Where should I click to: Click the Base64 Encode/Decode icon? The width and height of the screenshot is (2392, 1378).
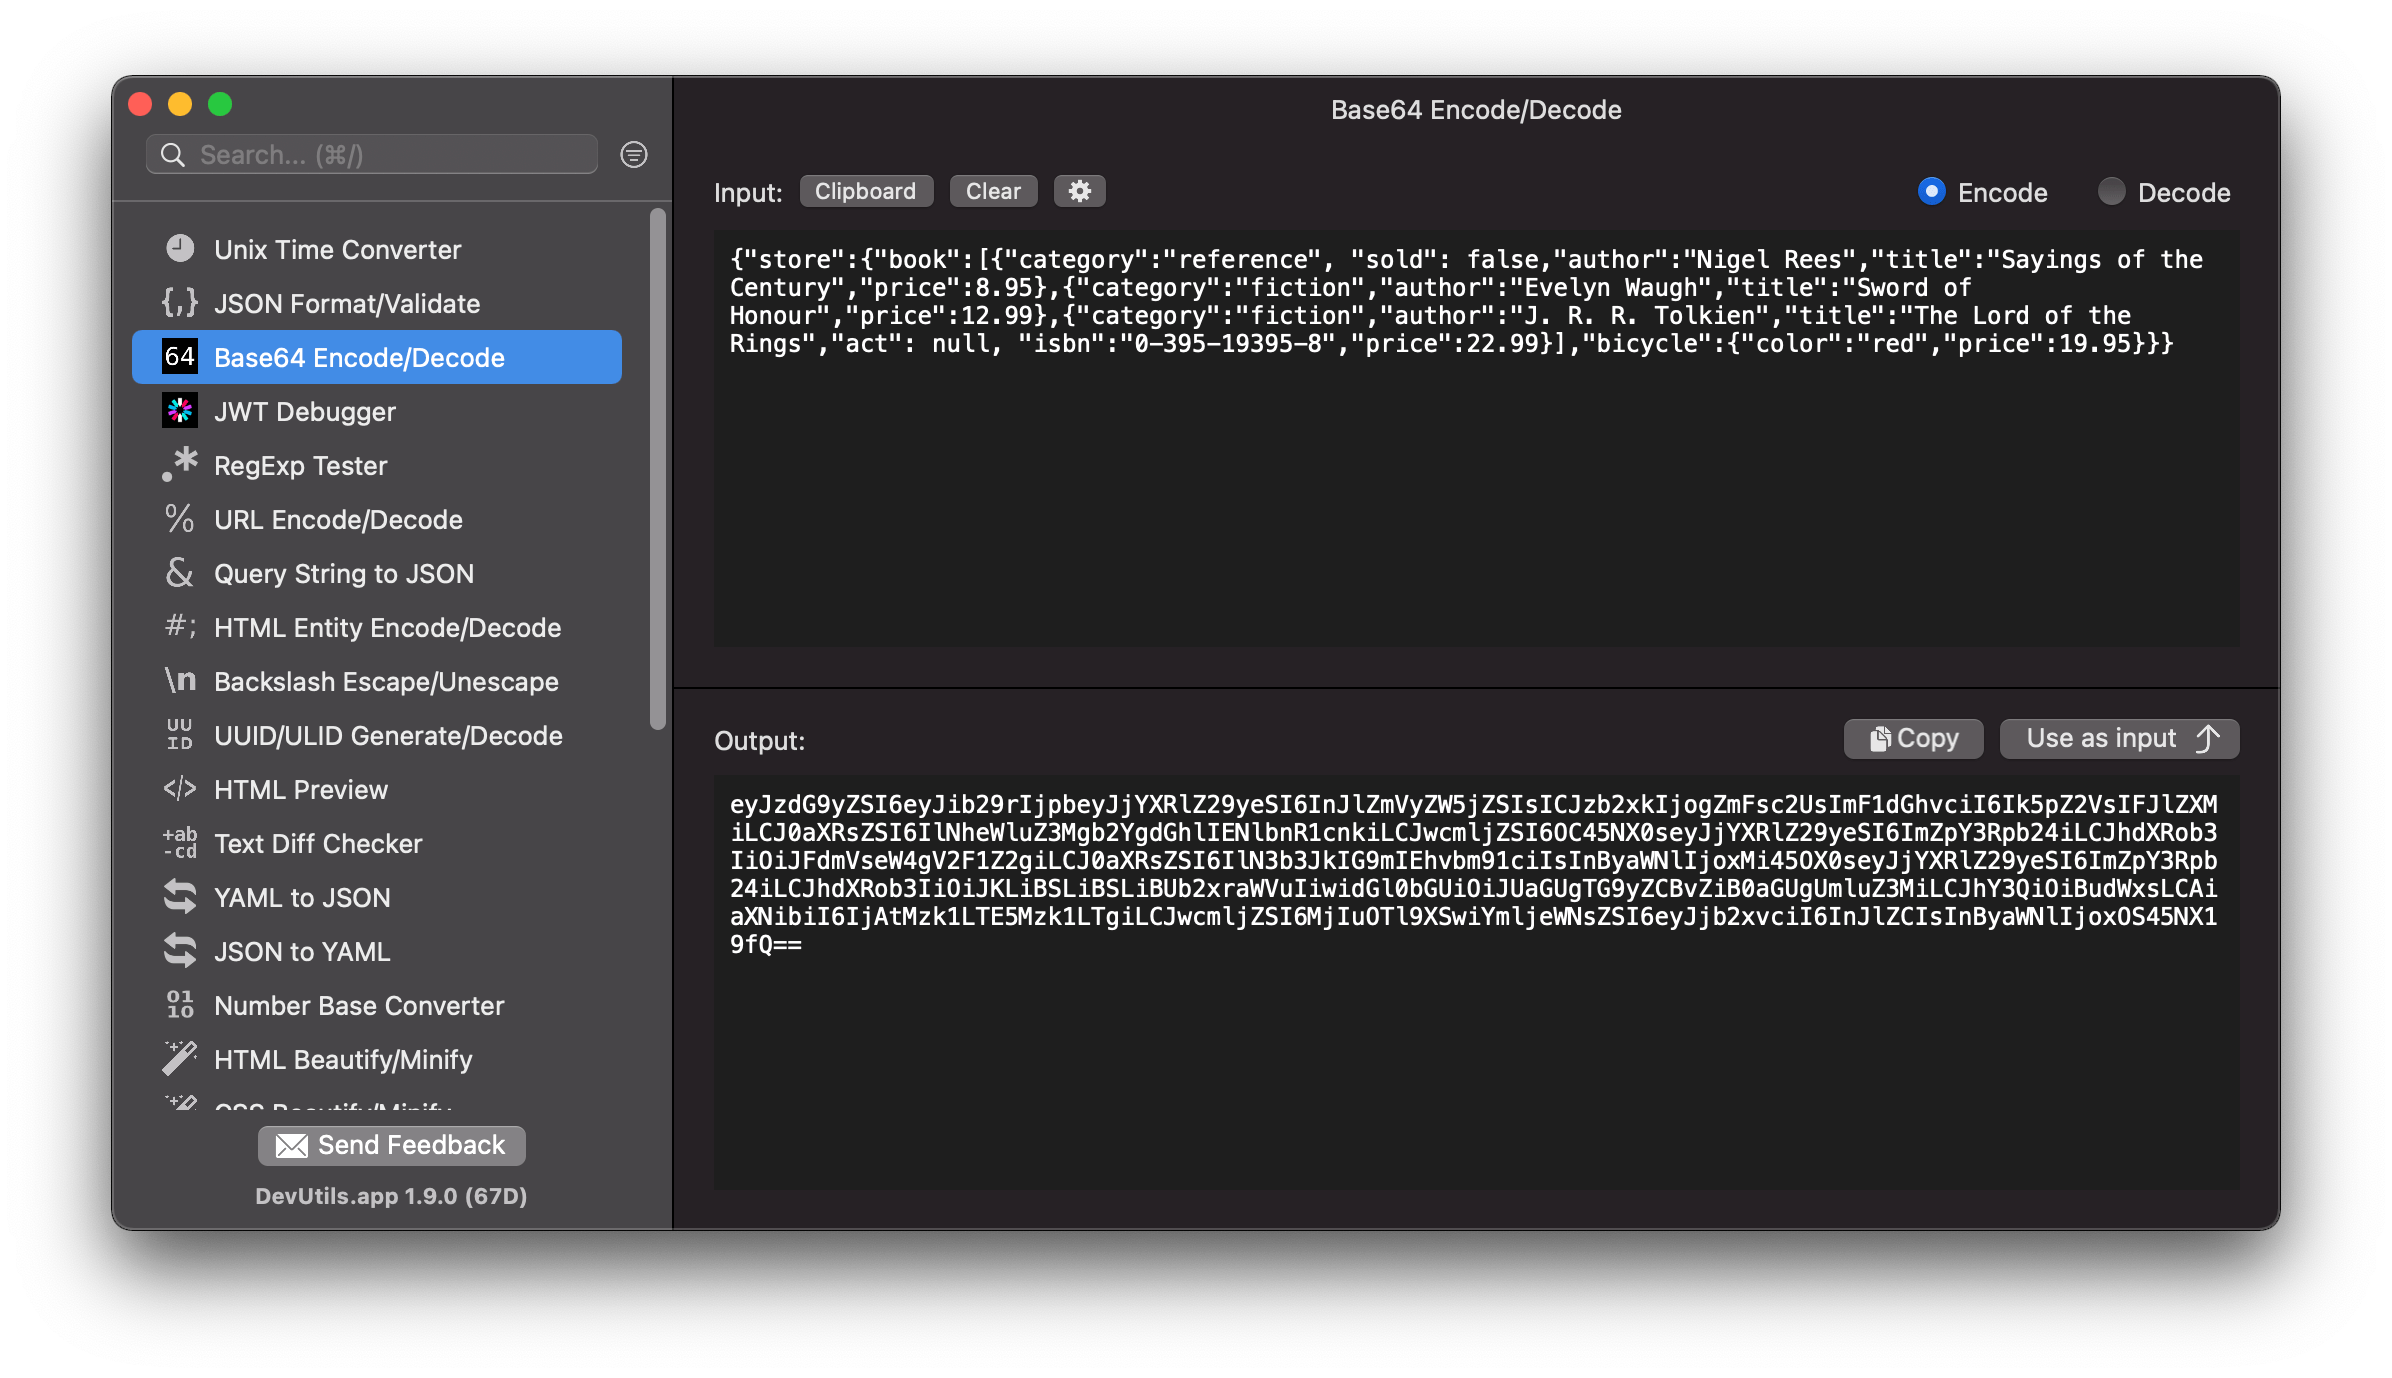pos(182,356)
